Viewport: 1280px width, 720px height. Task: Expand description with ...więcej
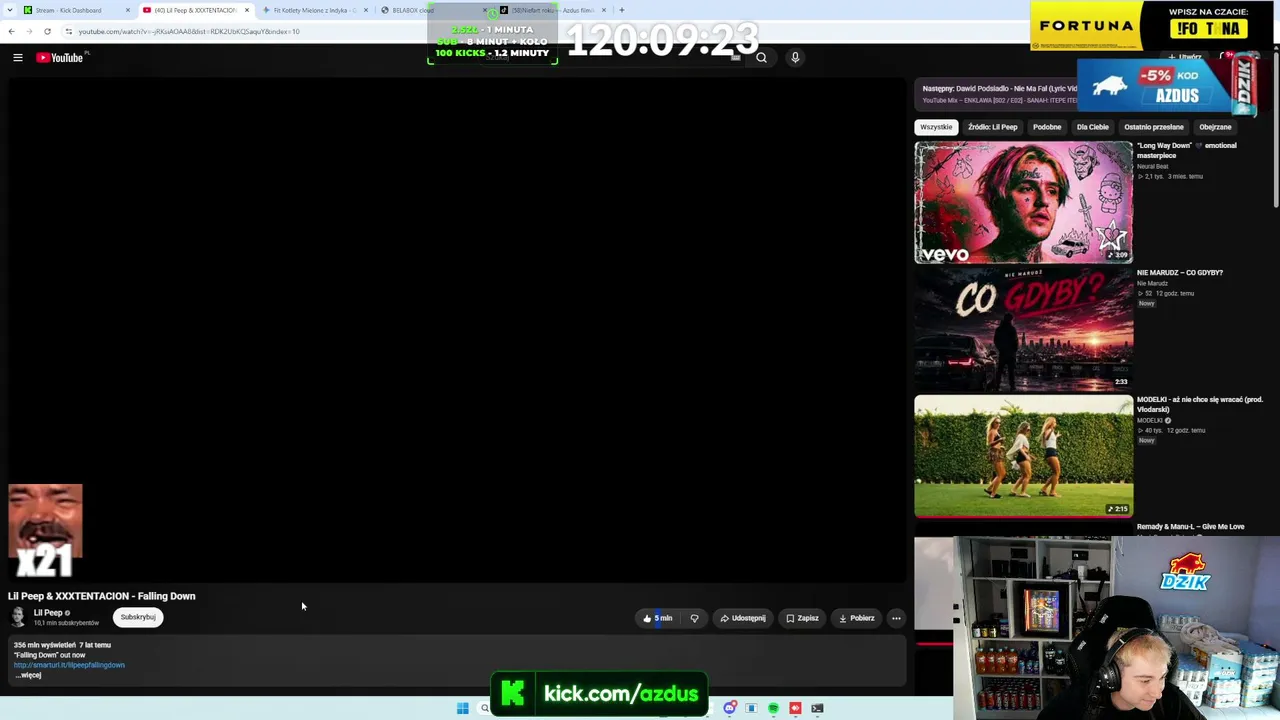28,675
